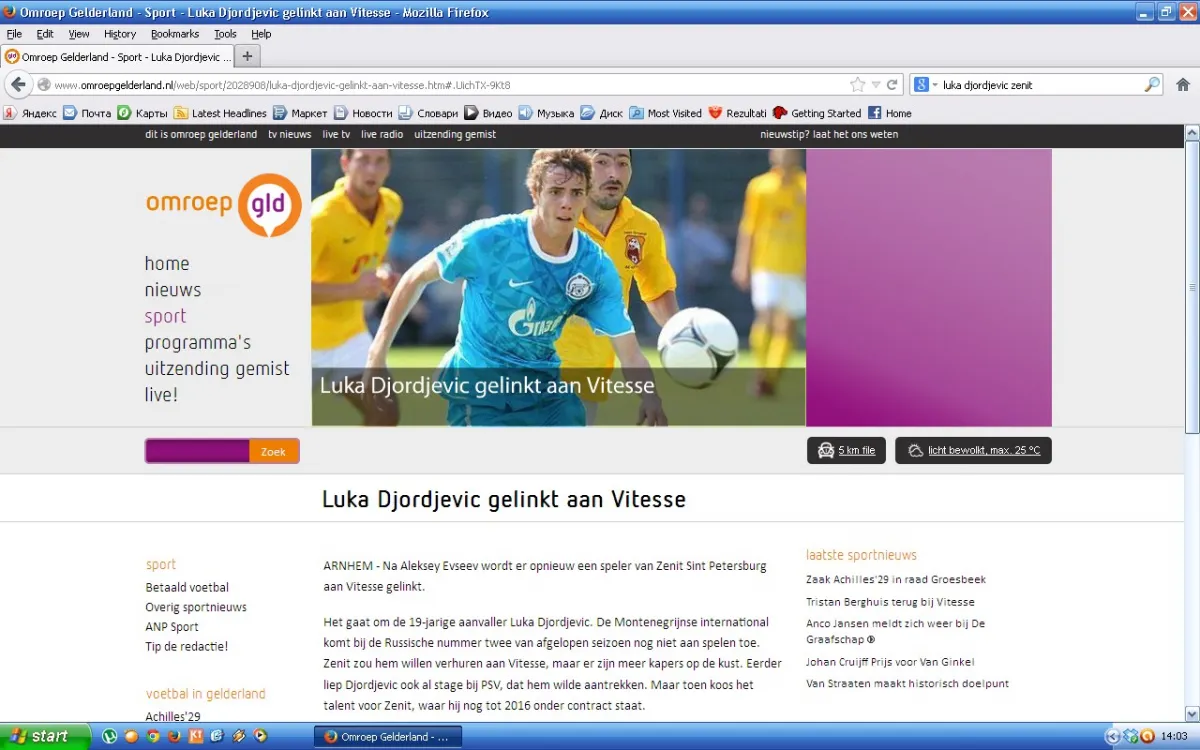Bookmark this page with the star icon
The image size is (1200, 750).
pos(857,85)
